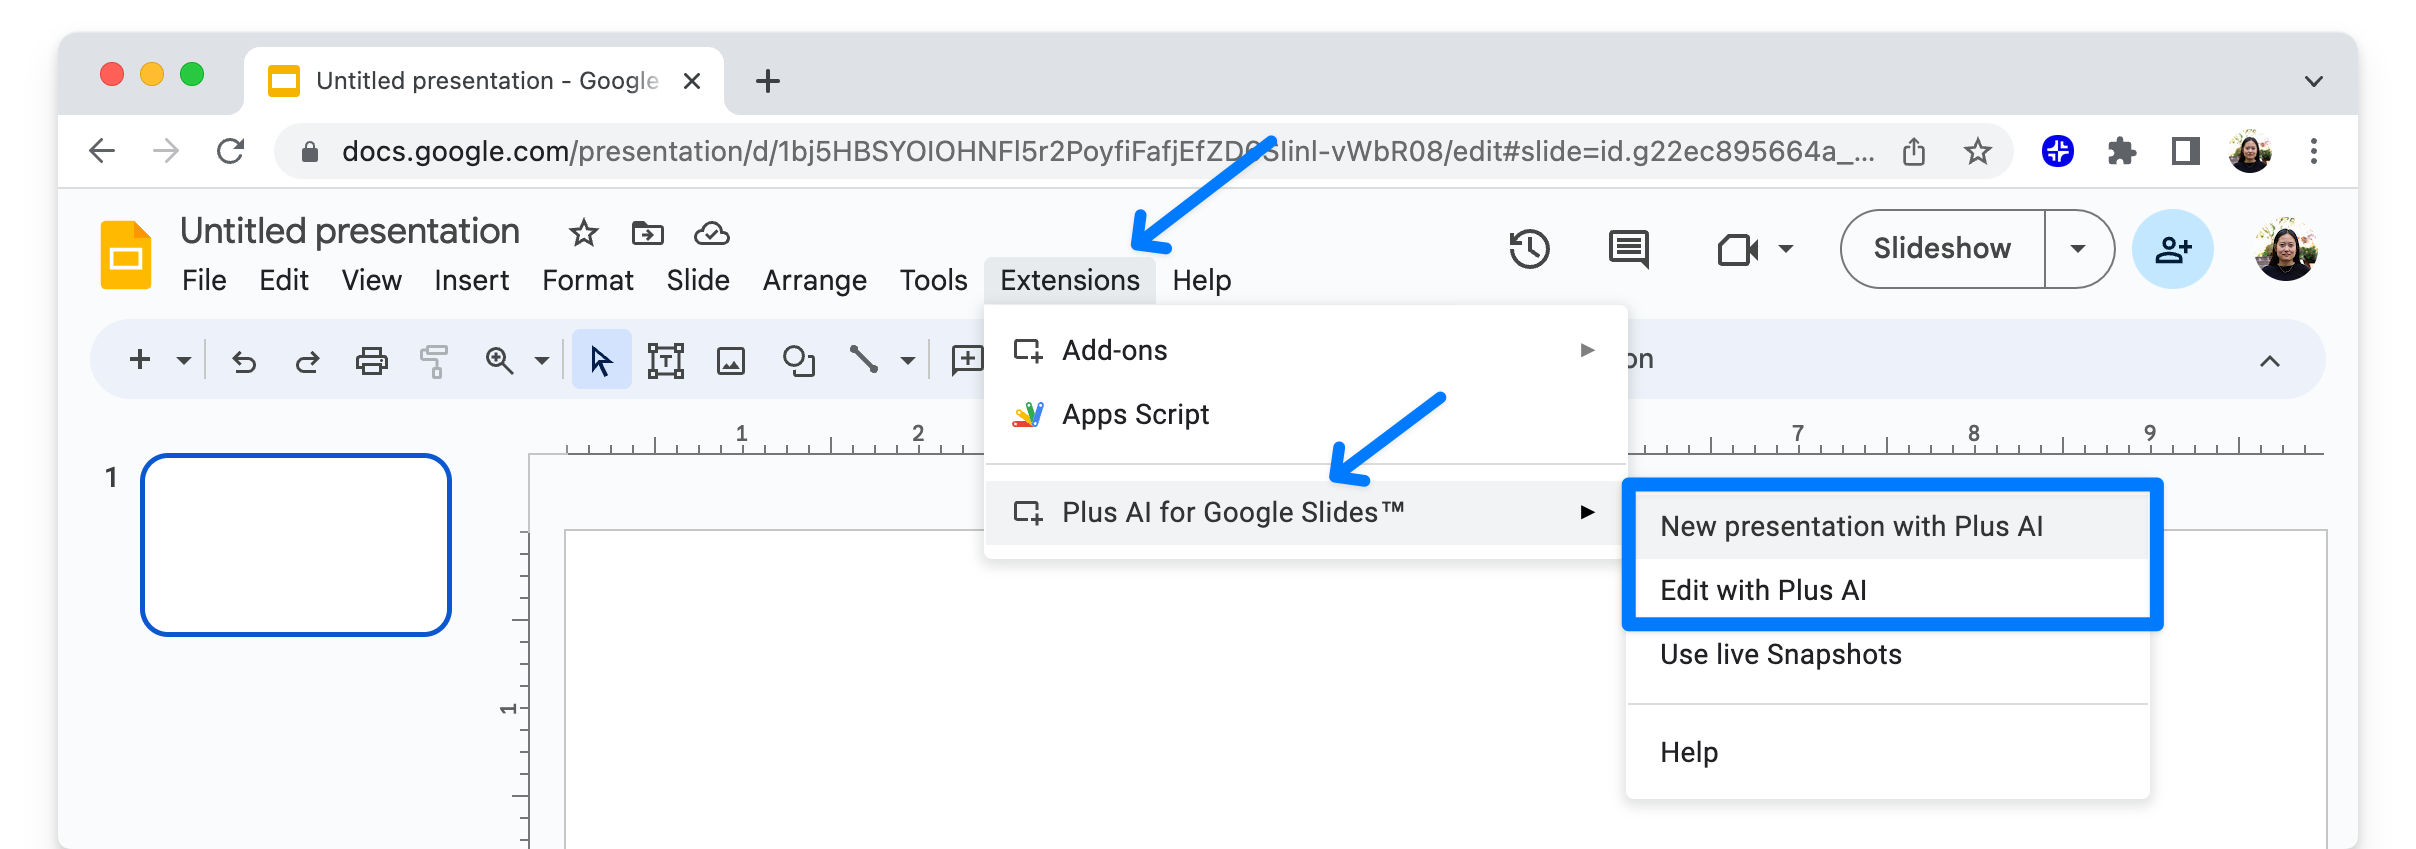Open the Slideshow dropdown arrow
Image resolution: width=2416 pixels, height=849 pixels.
[2078, 249]
